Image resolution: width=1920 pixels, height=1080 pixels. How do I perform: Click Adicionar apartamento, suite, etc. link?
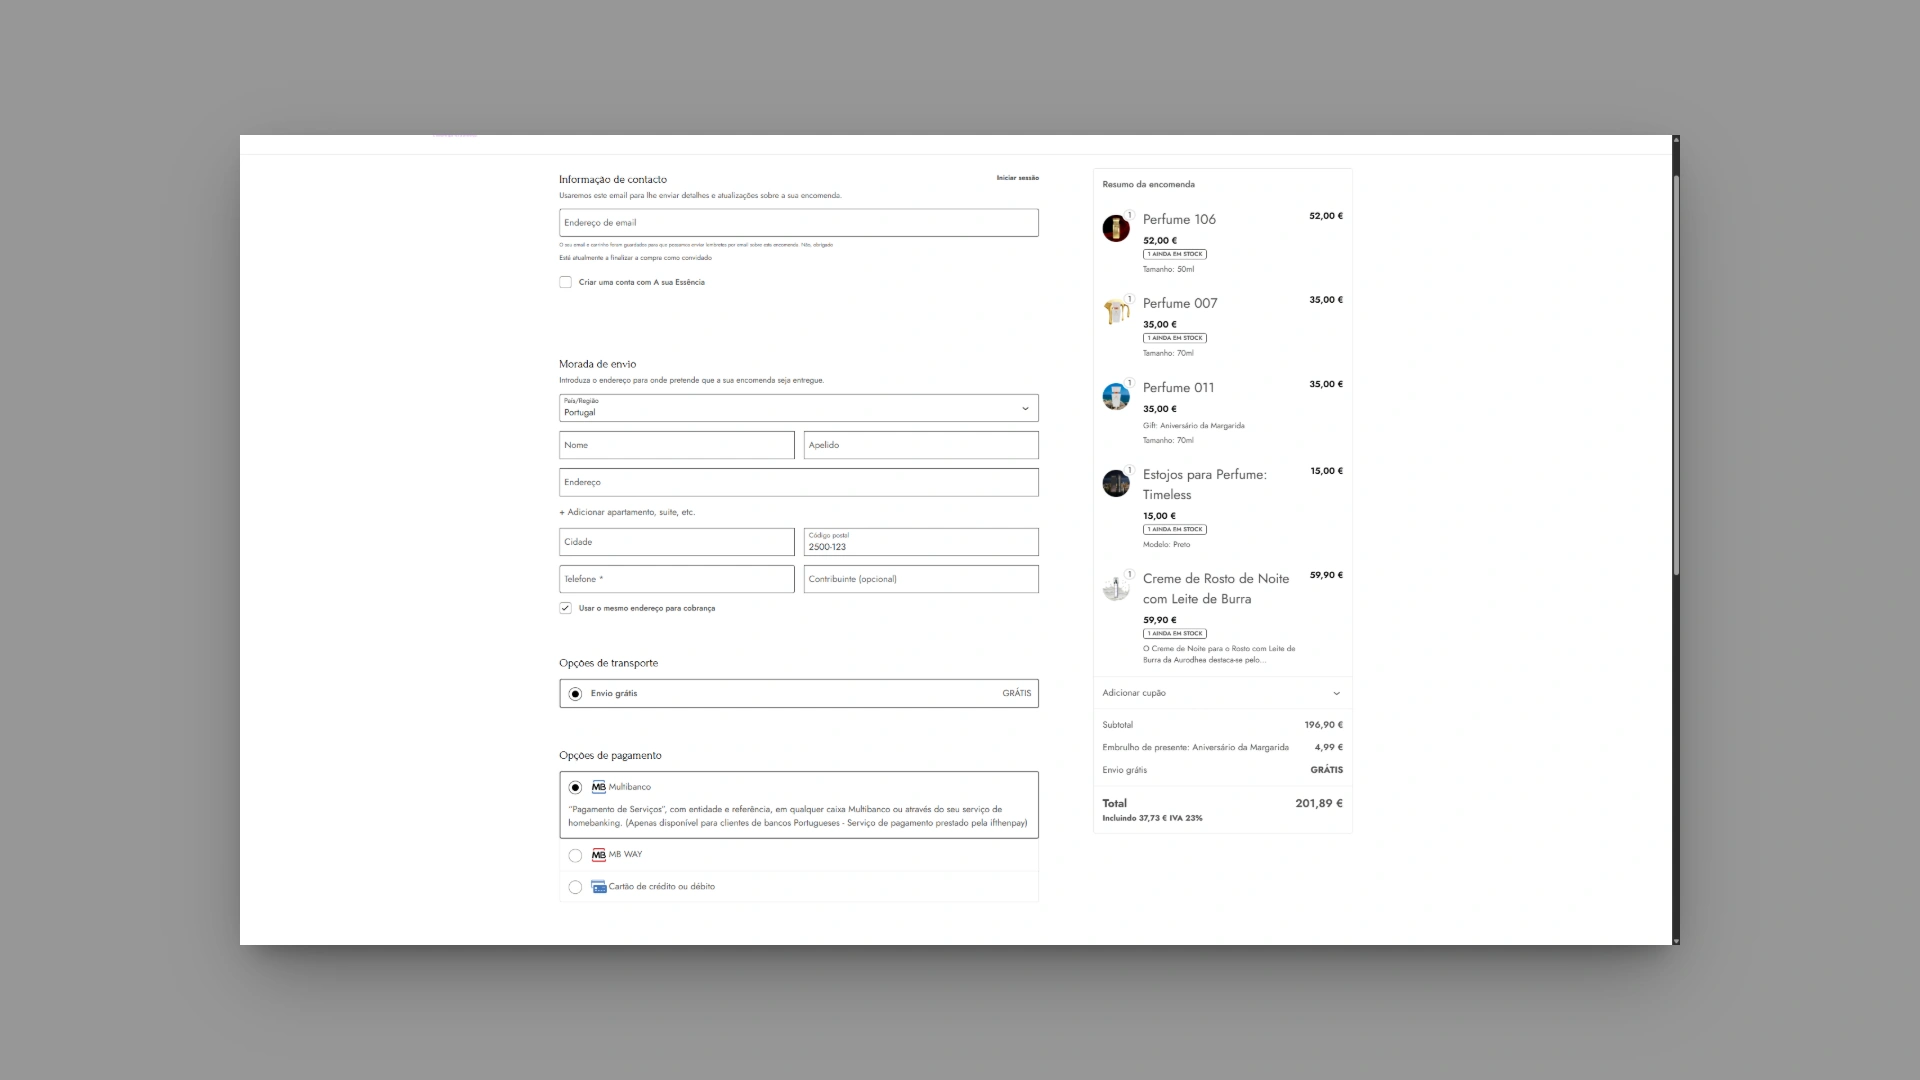coord(627,512)
